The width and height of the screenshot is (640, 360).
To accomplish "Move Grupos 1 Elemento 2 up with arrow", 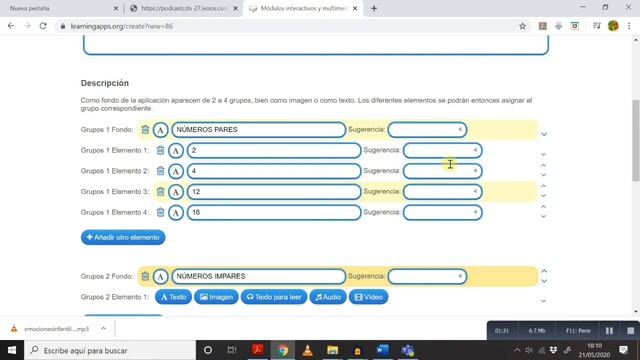I will (x=543, y=166).
